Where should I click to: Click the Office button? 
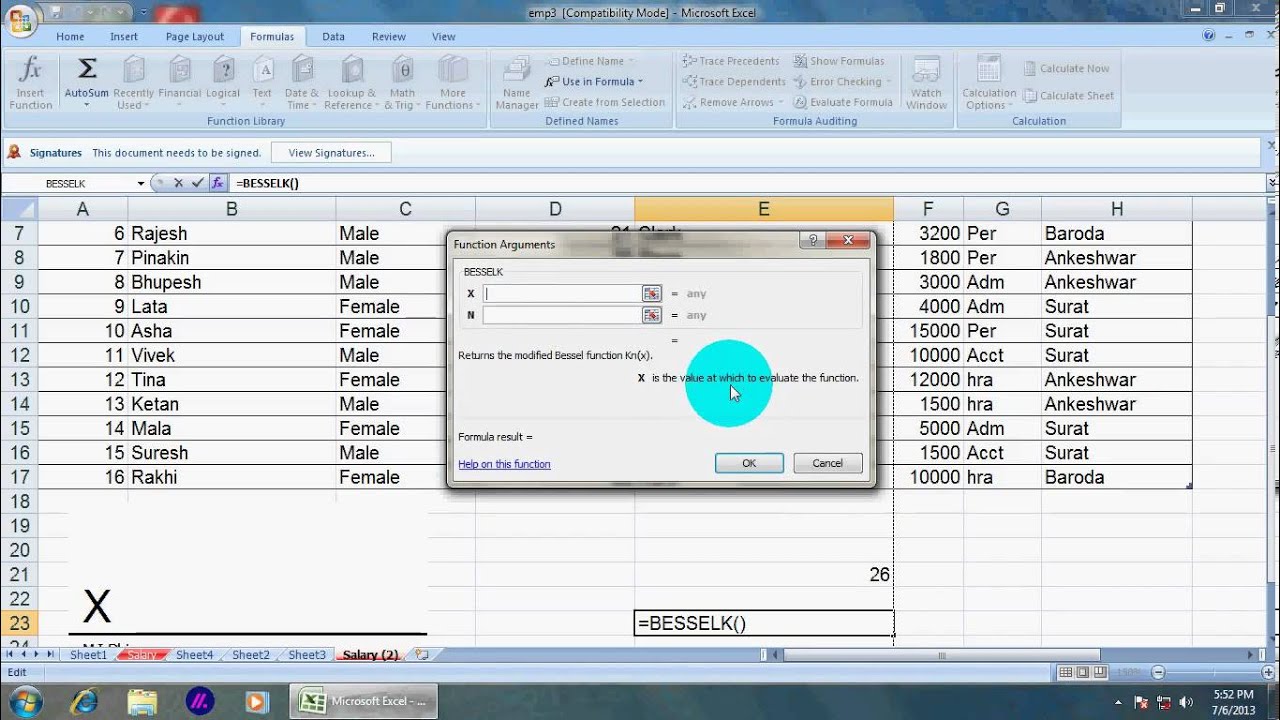pos(21,19)
